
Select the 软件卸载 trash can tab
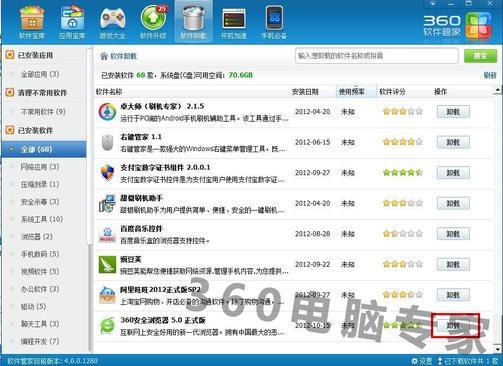click(193, 22)
